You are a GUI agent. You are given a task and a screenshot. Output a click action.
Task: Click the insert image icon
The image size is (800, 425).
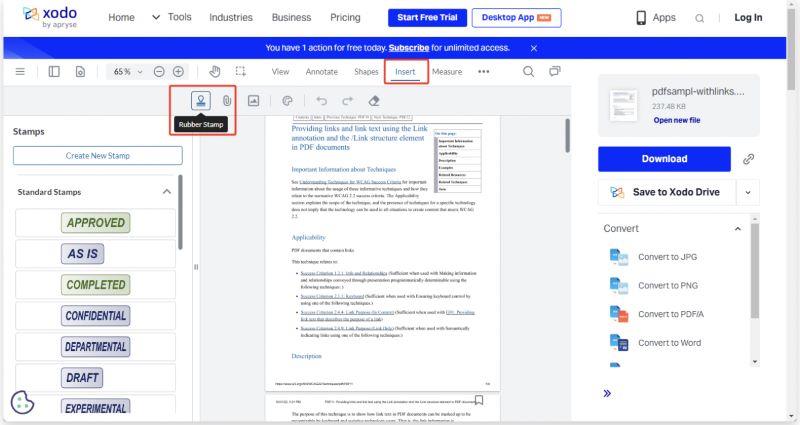254,100
